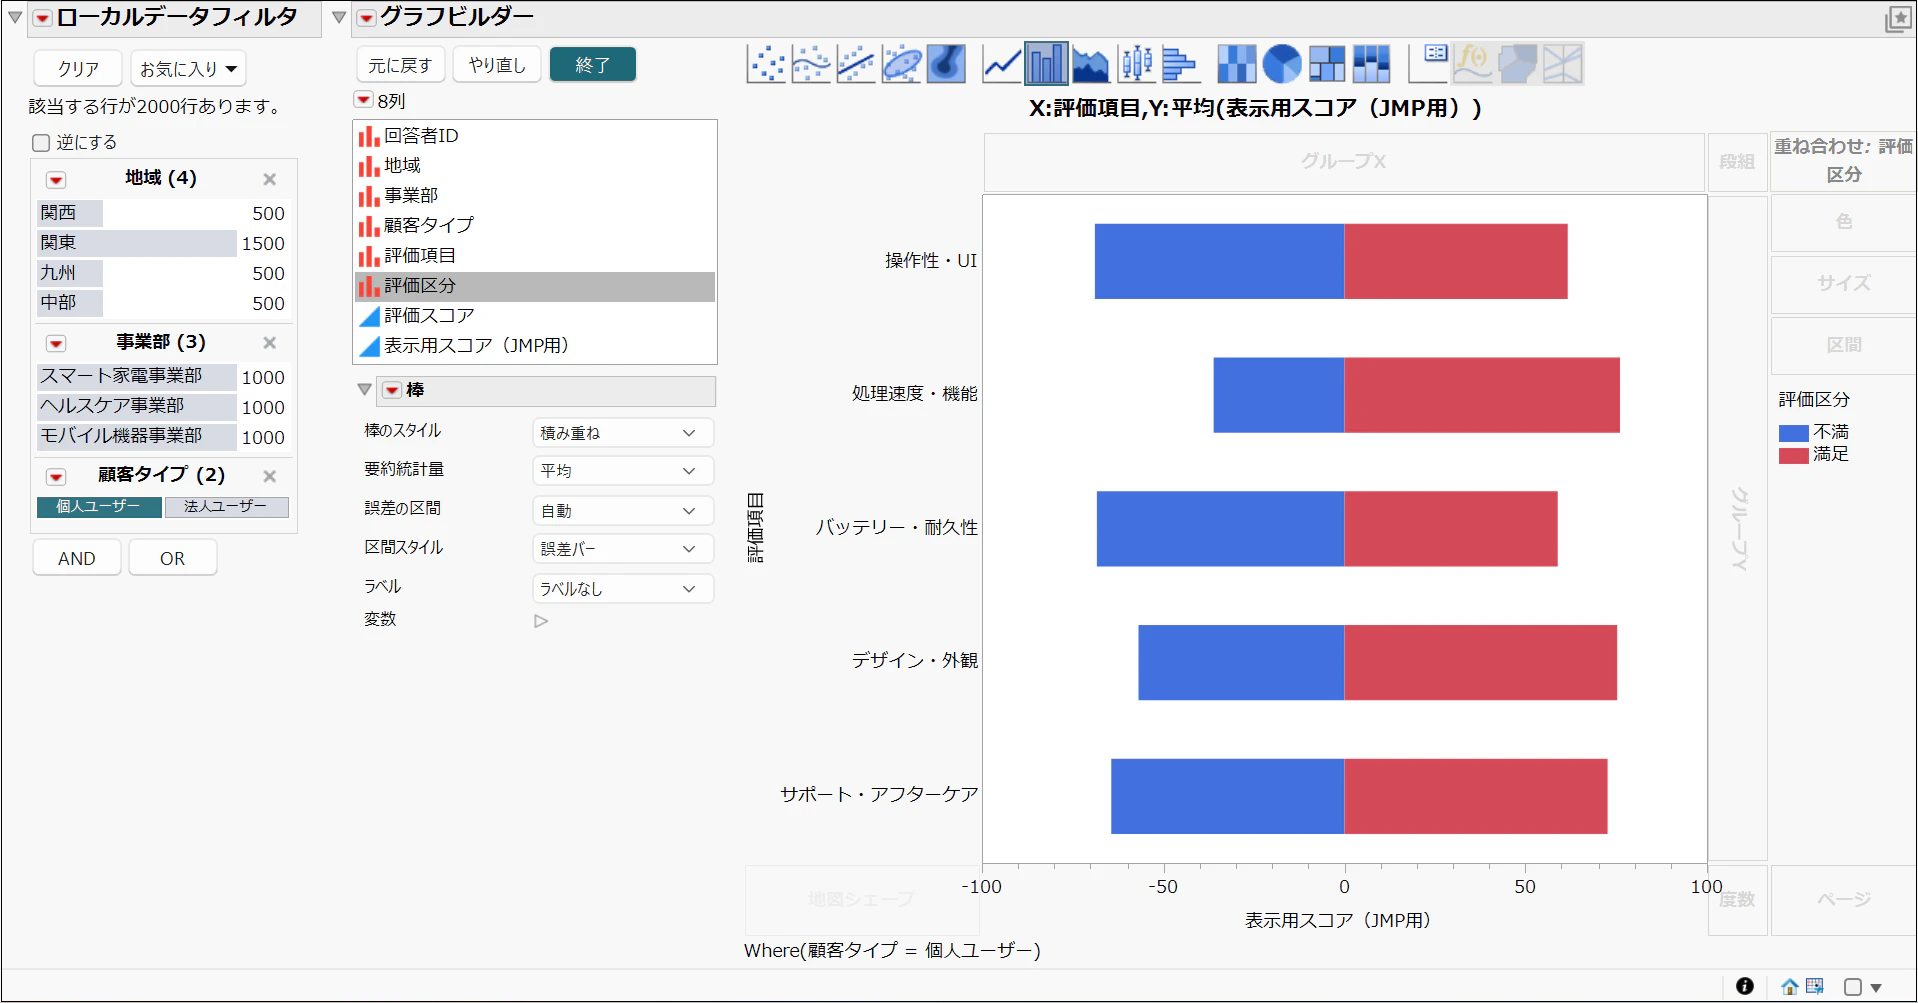
Task: Open the 事業部 filter red triangle menu
Action: click(56, 344)
